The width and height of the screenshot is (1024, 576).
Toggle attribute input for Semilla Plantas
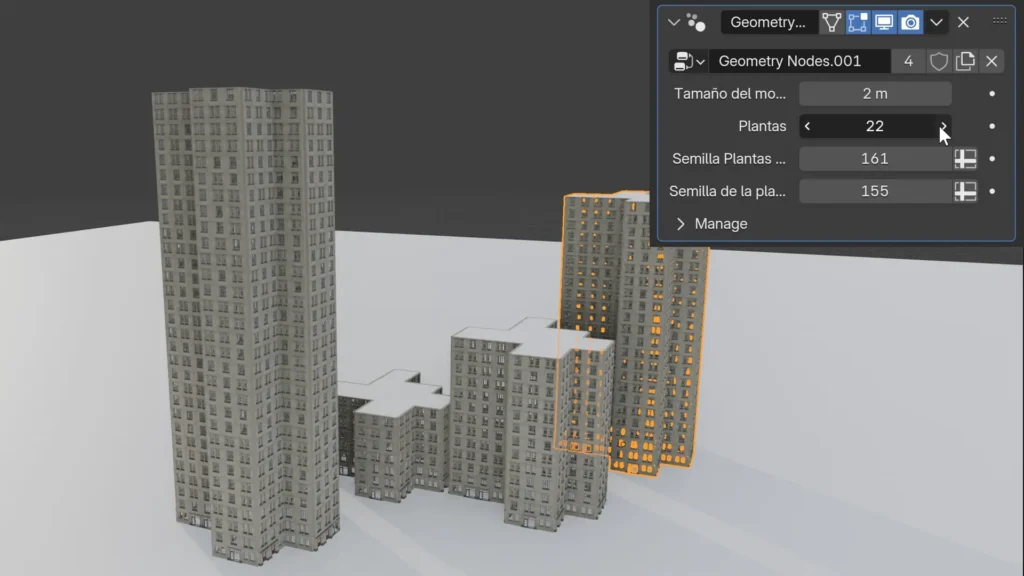point(965,159)
